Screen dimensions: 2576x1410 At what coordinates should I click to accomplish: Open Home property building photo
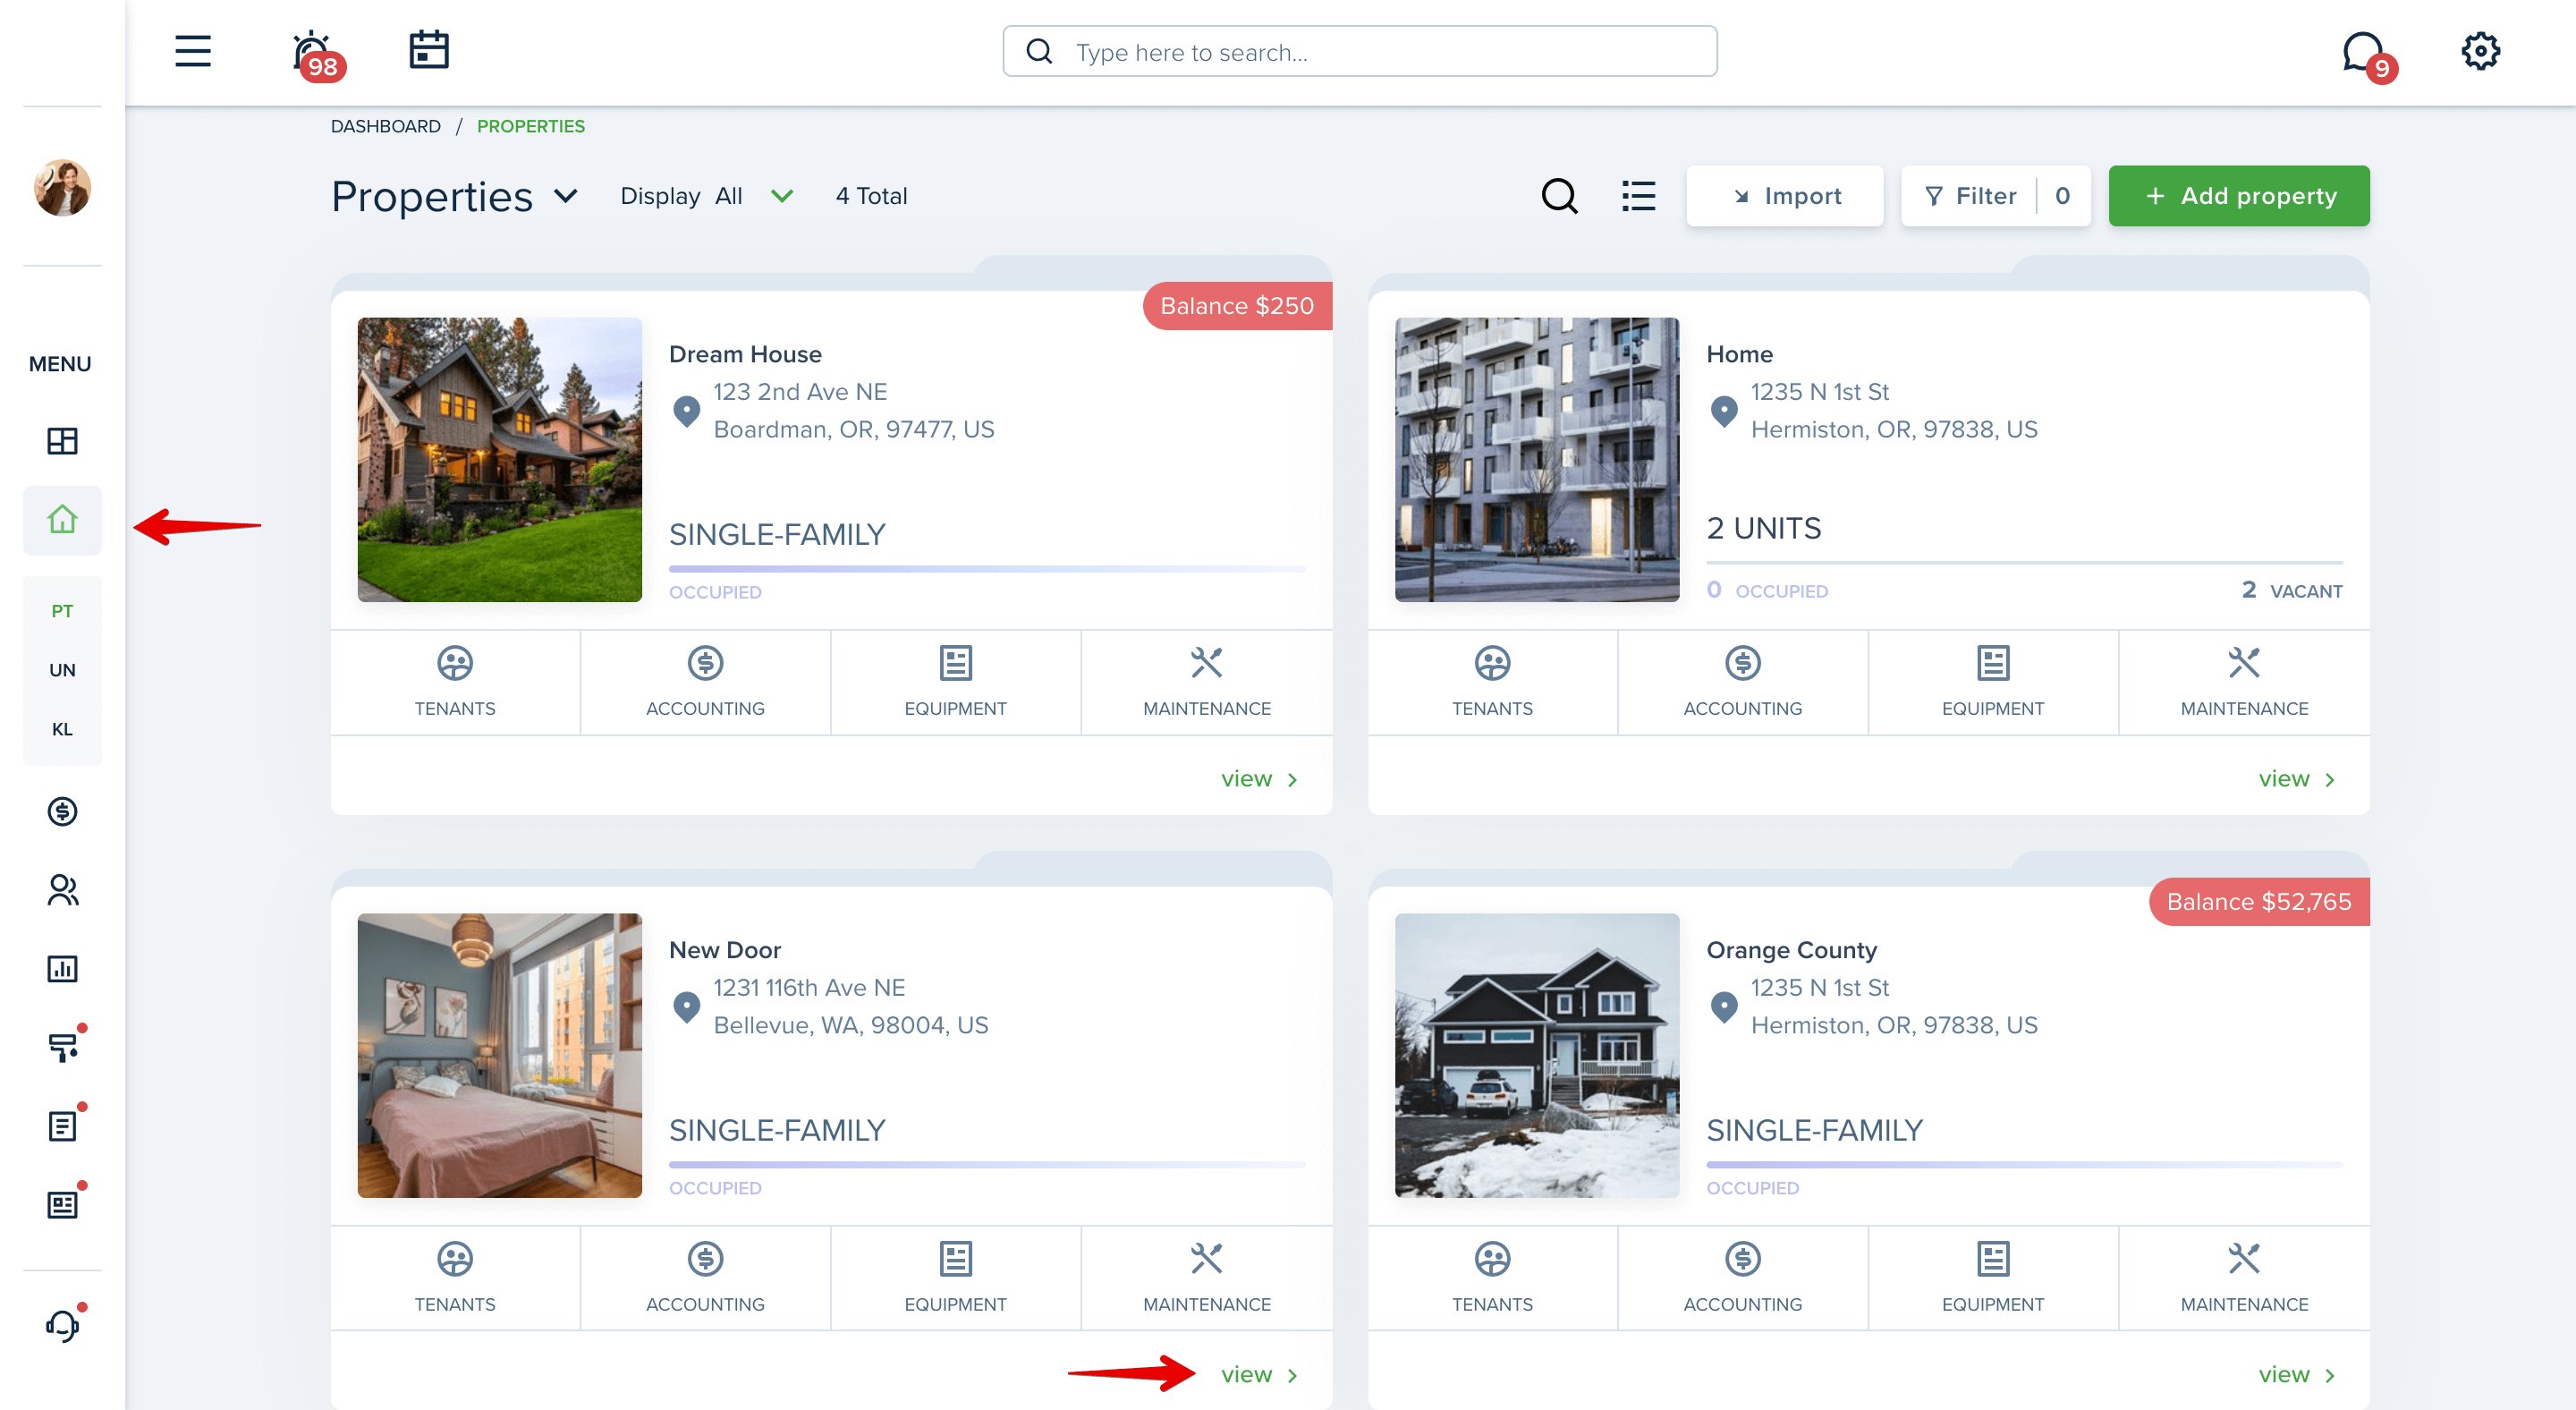(x=1537, y=460)
